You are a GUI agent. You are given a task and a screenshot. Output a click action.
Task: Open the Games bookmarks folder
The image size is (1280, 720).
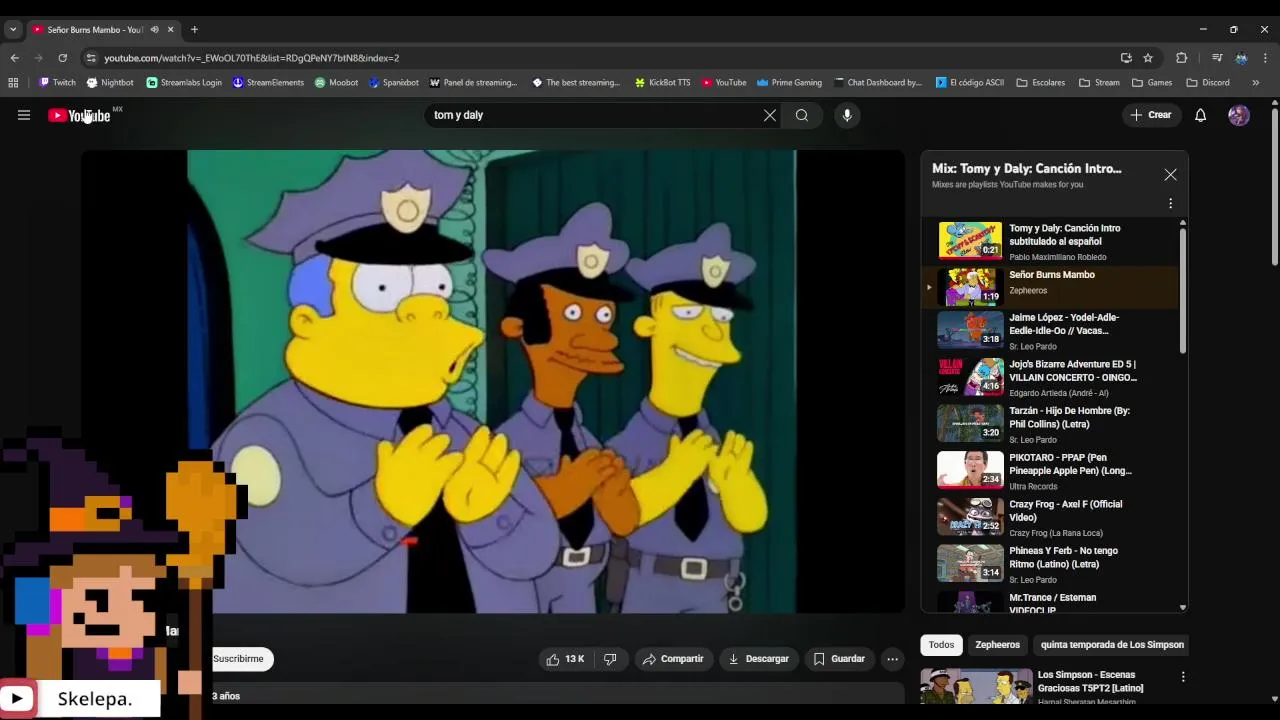(1152, 83)
